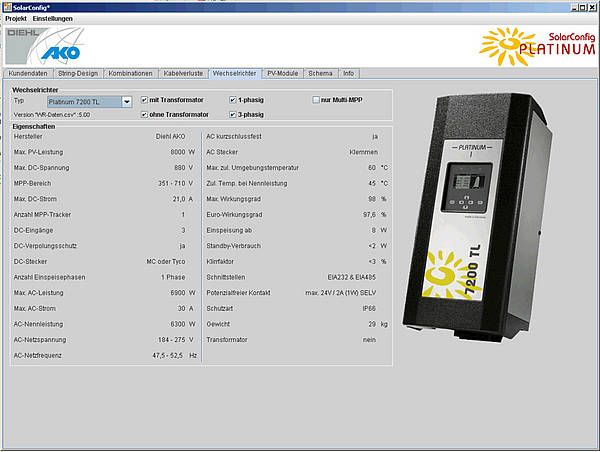
Task: Toggle the 1-phasig checkbox
Action: click(233, 100)
